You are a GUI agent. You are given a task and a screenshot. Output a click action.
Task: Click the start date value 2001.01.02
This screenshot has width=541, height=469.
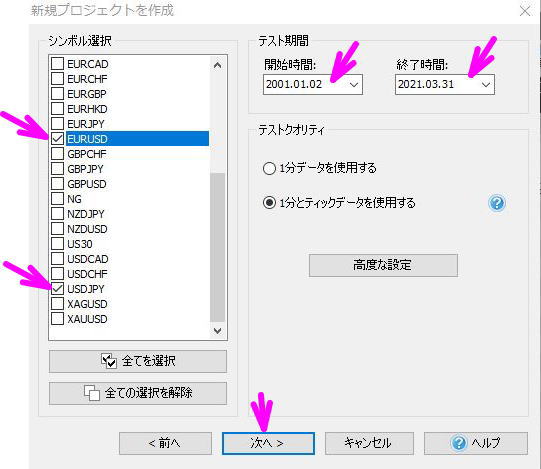(x=294, y=84)
